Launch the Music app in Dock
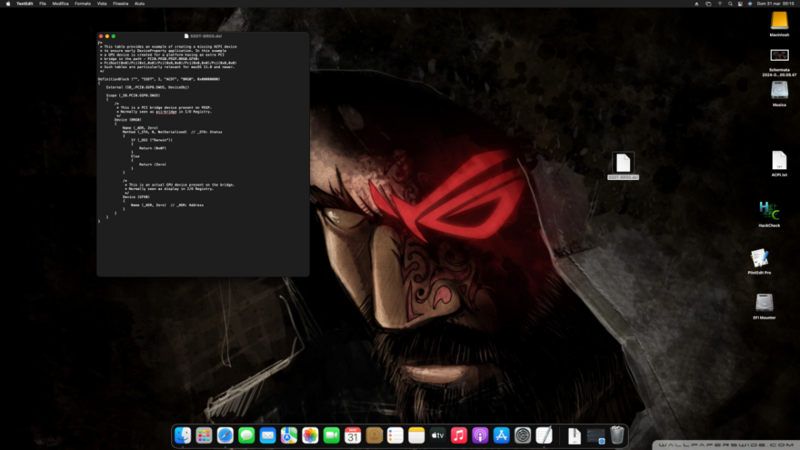800x450 pixels. (459, 435)
